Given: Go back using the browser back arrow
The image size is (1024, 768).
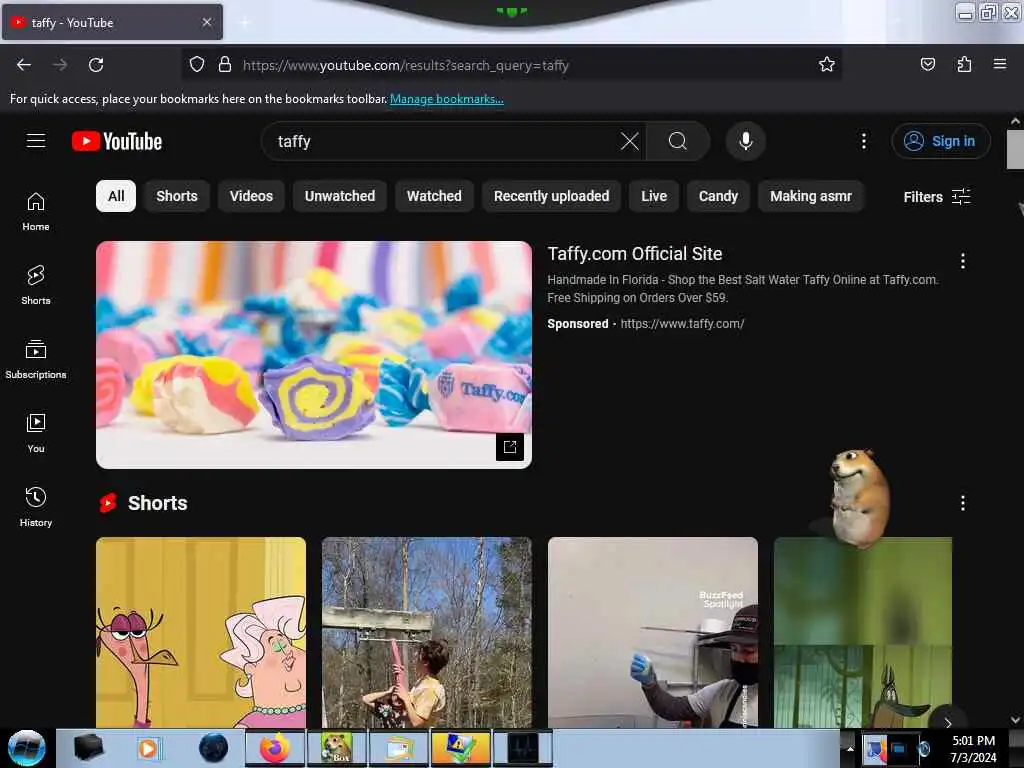Looking at the screenshot, I should 24,65.
